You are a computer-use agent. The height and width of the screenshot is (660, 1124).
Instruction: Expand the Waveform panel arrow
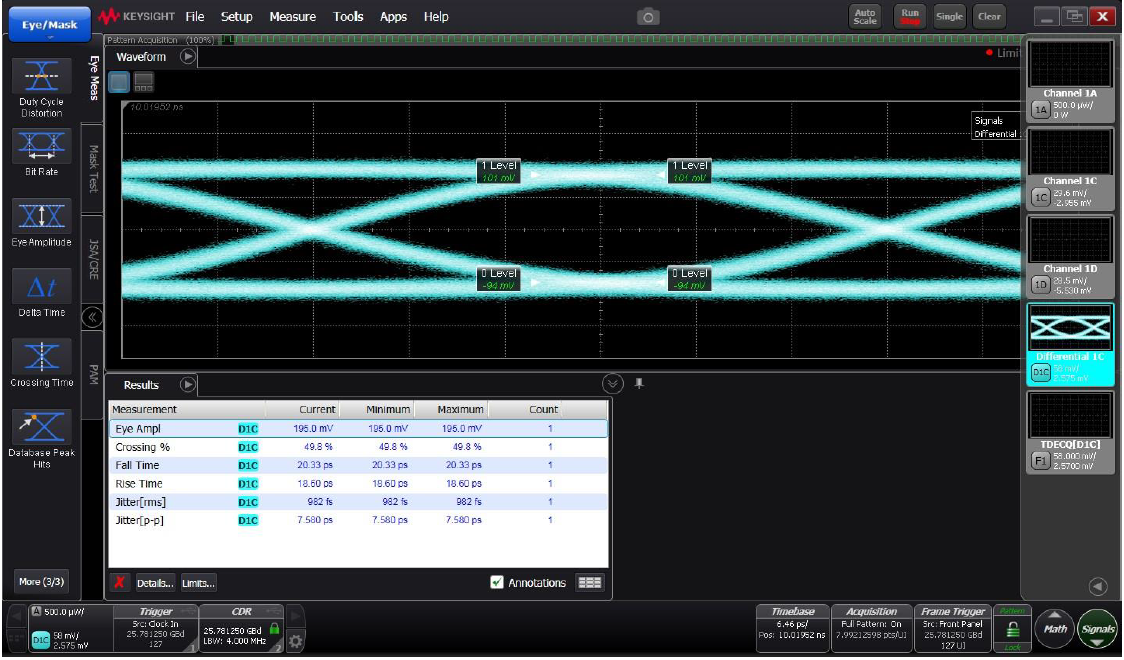188,57
